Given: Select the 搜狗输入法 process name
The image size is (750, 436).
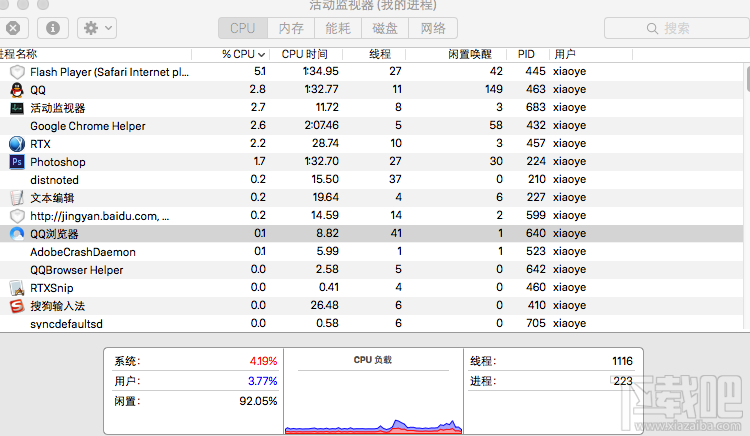Looking at the screenshot, I should (x=57, y=306).
